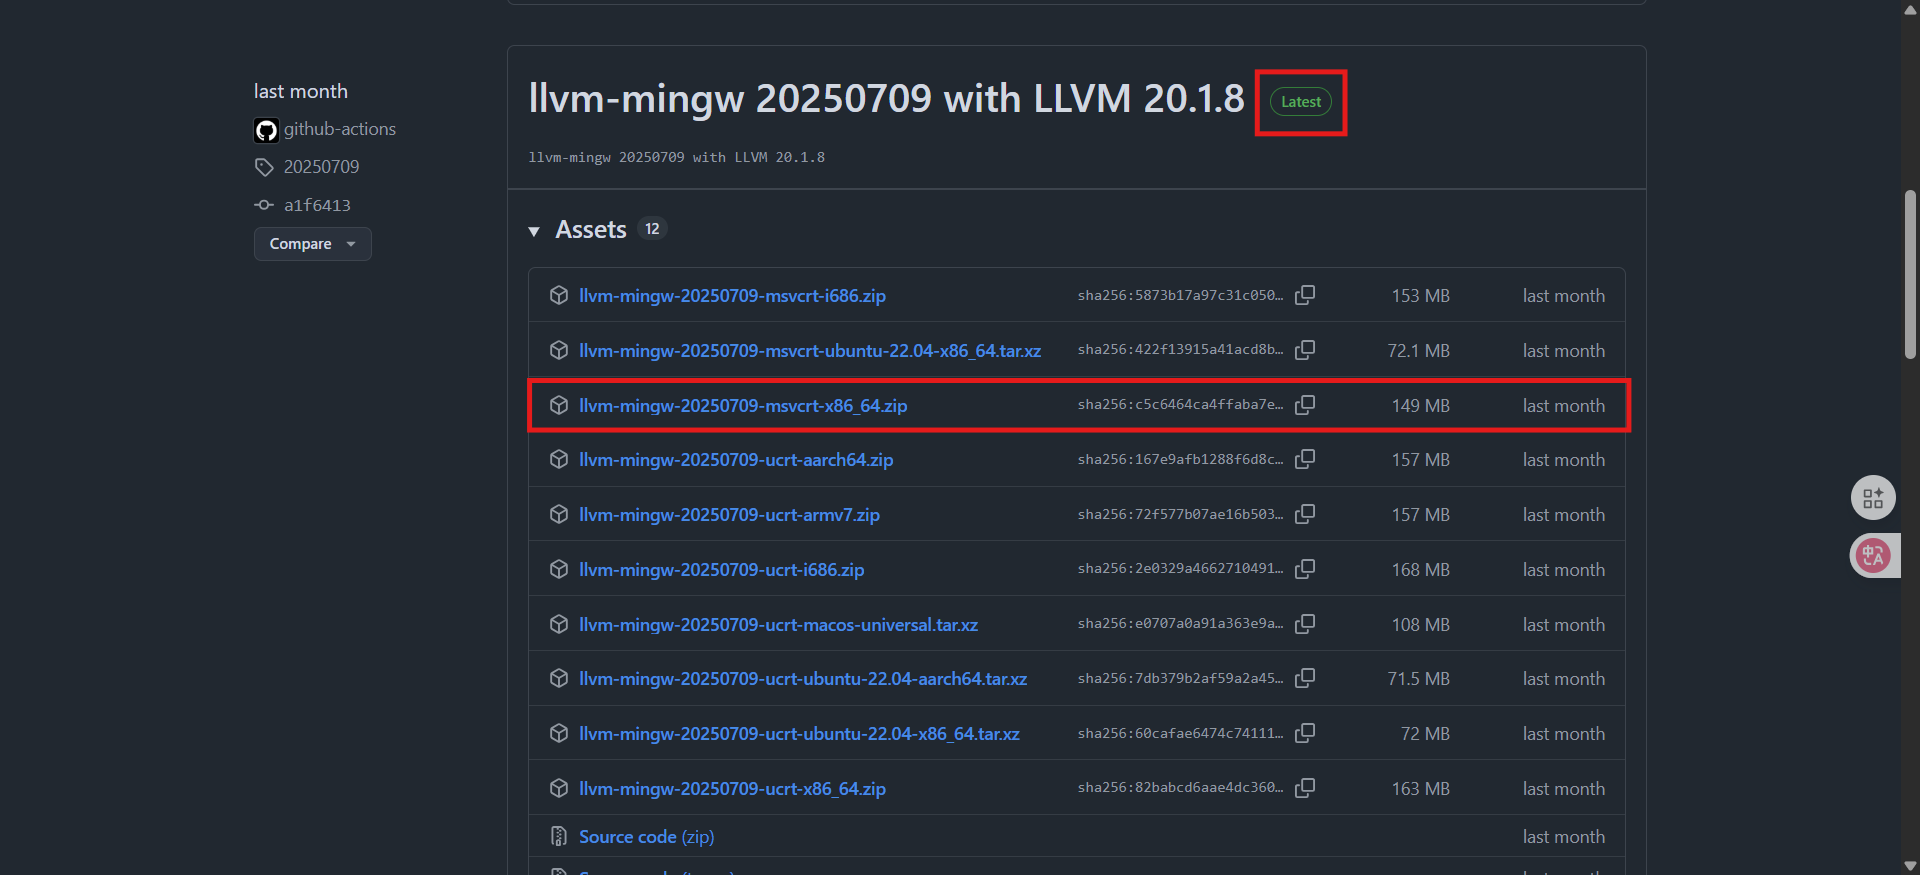Download llvm-mingw-20250709-ucrt-macos-universal.tar.xz
This screenshot has width=1920, height=875.
[x=778, y=624]
